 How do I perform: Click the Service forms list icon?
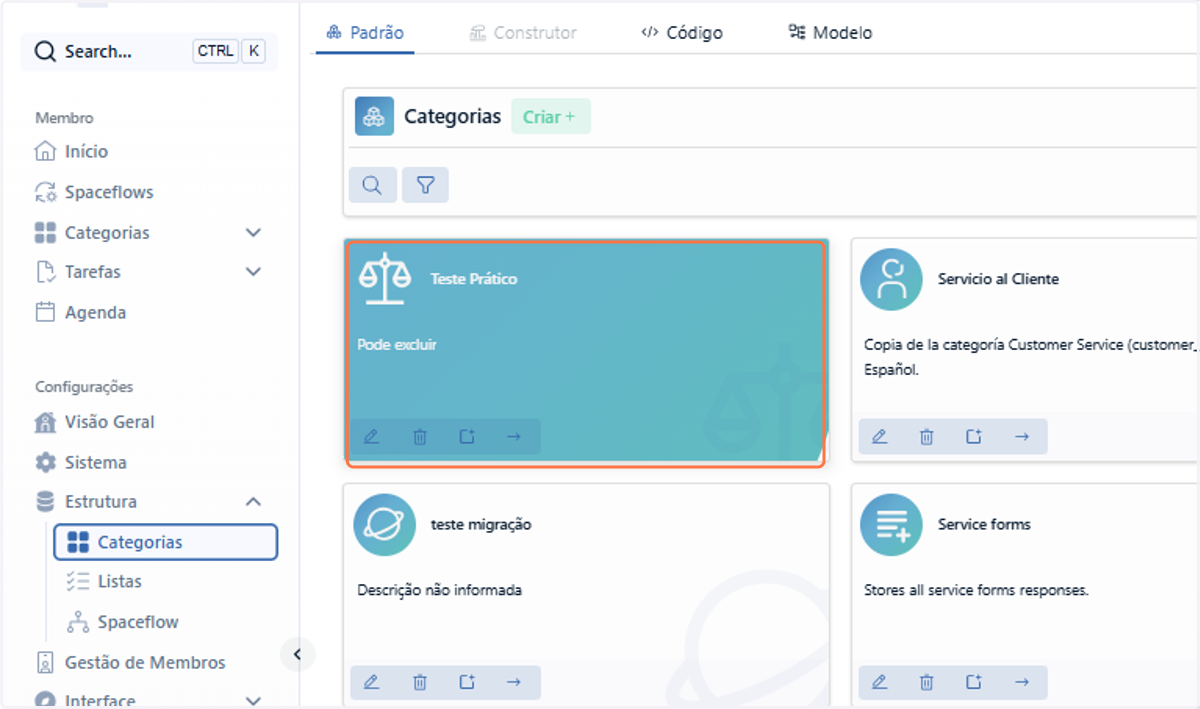point(891,524)
